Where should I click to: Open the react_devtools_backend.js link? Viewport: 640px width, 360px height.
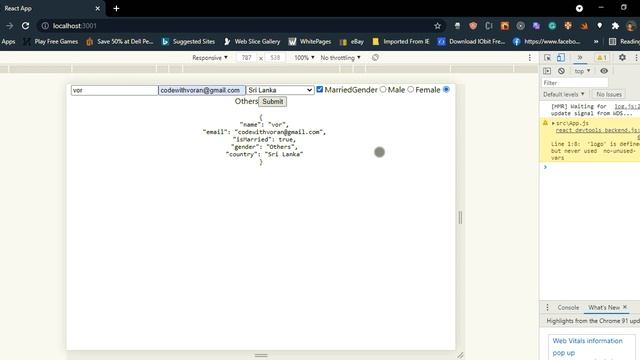(x=598, y=130)
